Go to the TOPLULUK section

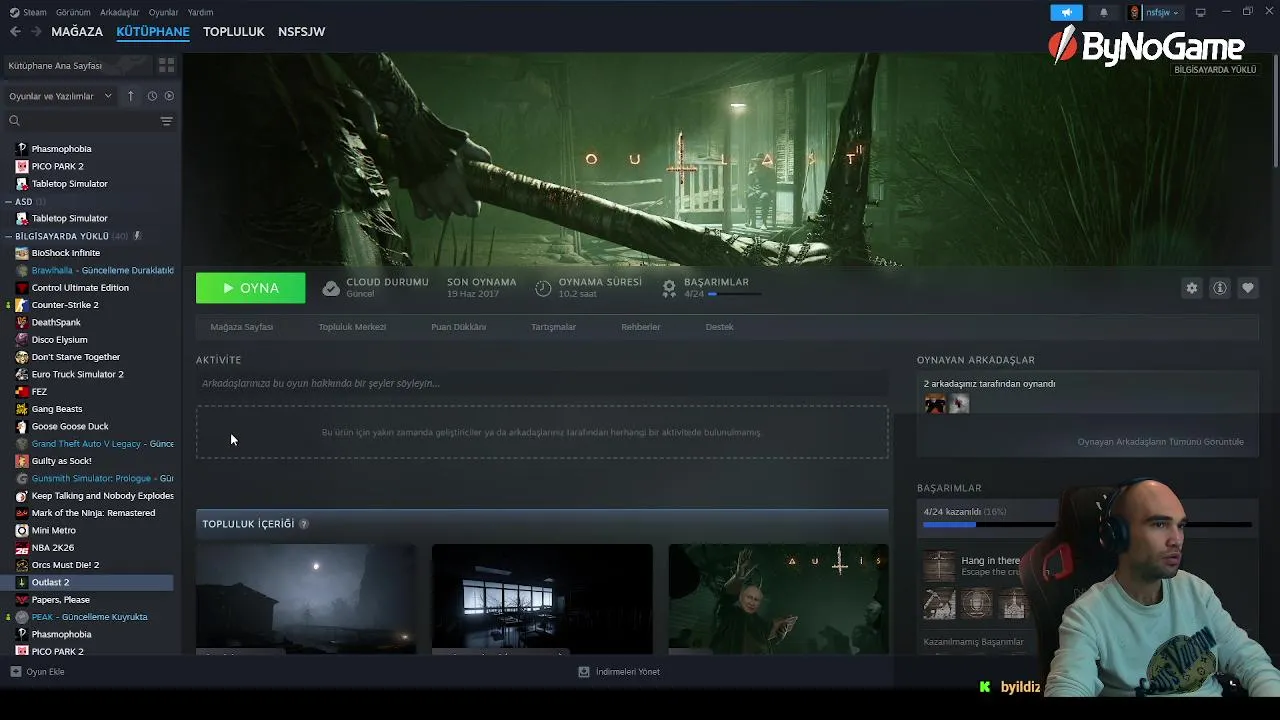coord(233,32)
